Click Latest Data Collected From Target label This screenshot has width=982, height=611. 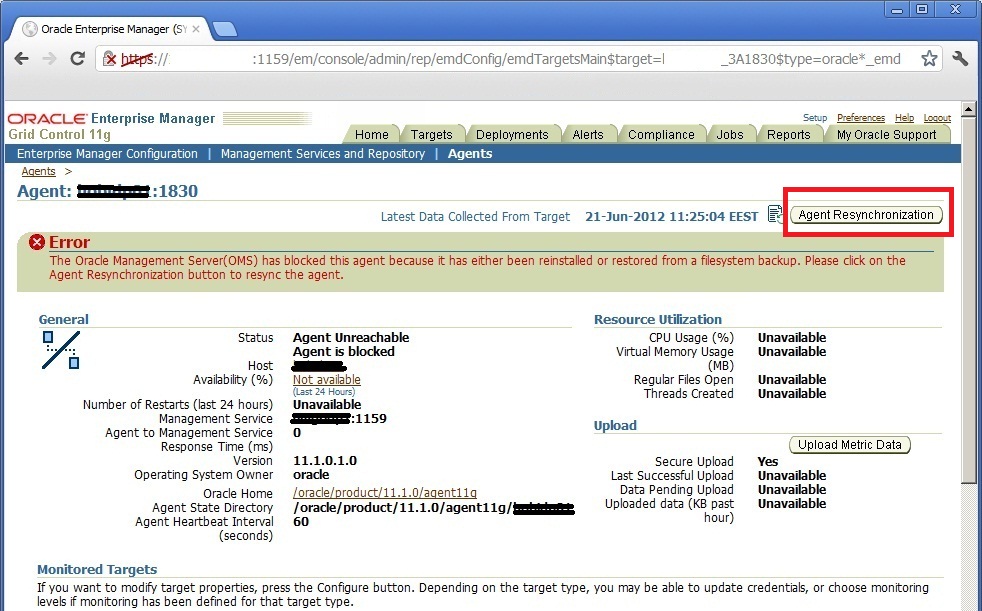(475, 217)
